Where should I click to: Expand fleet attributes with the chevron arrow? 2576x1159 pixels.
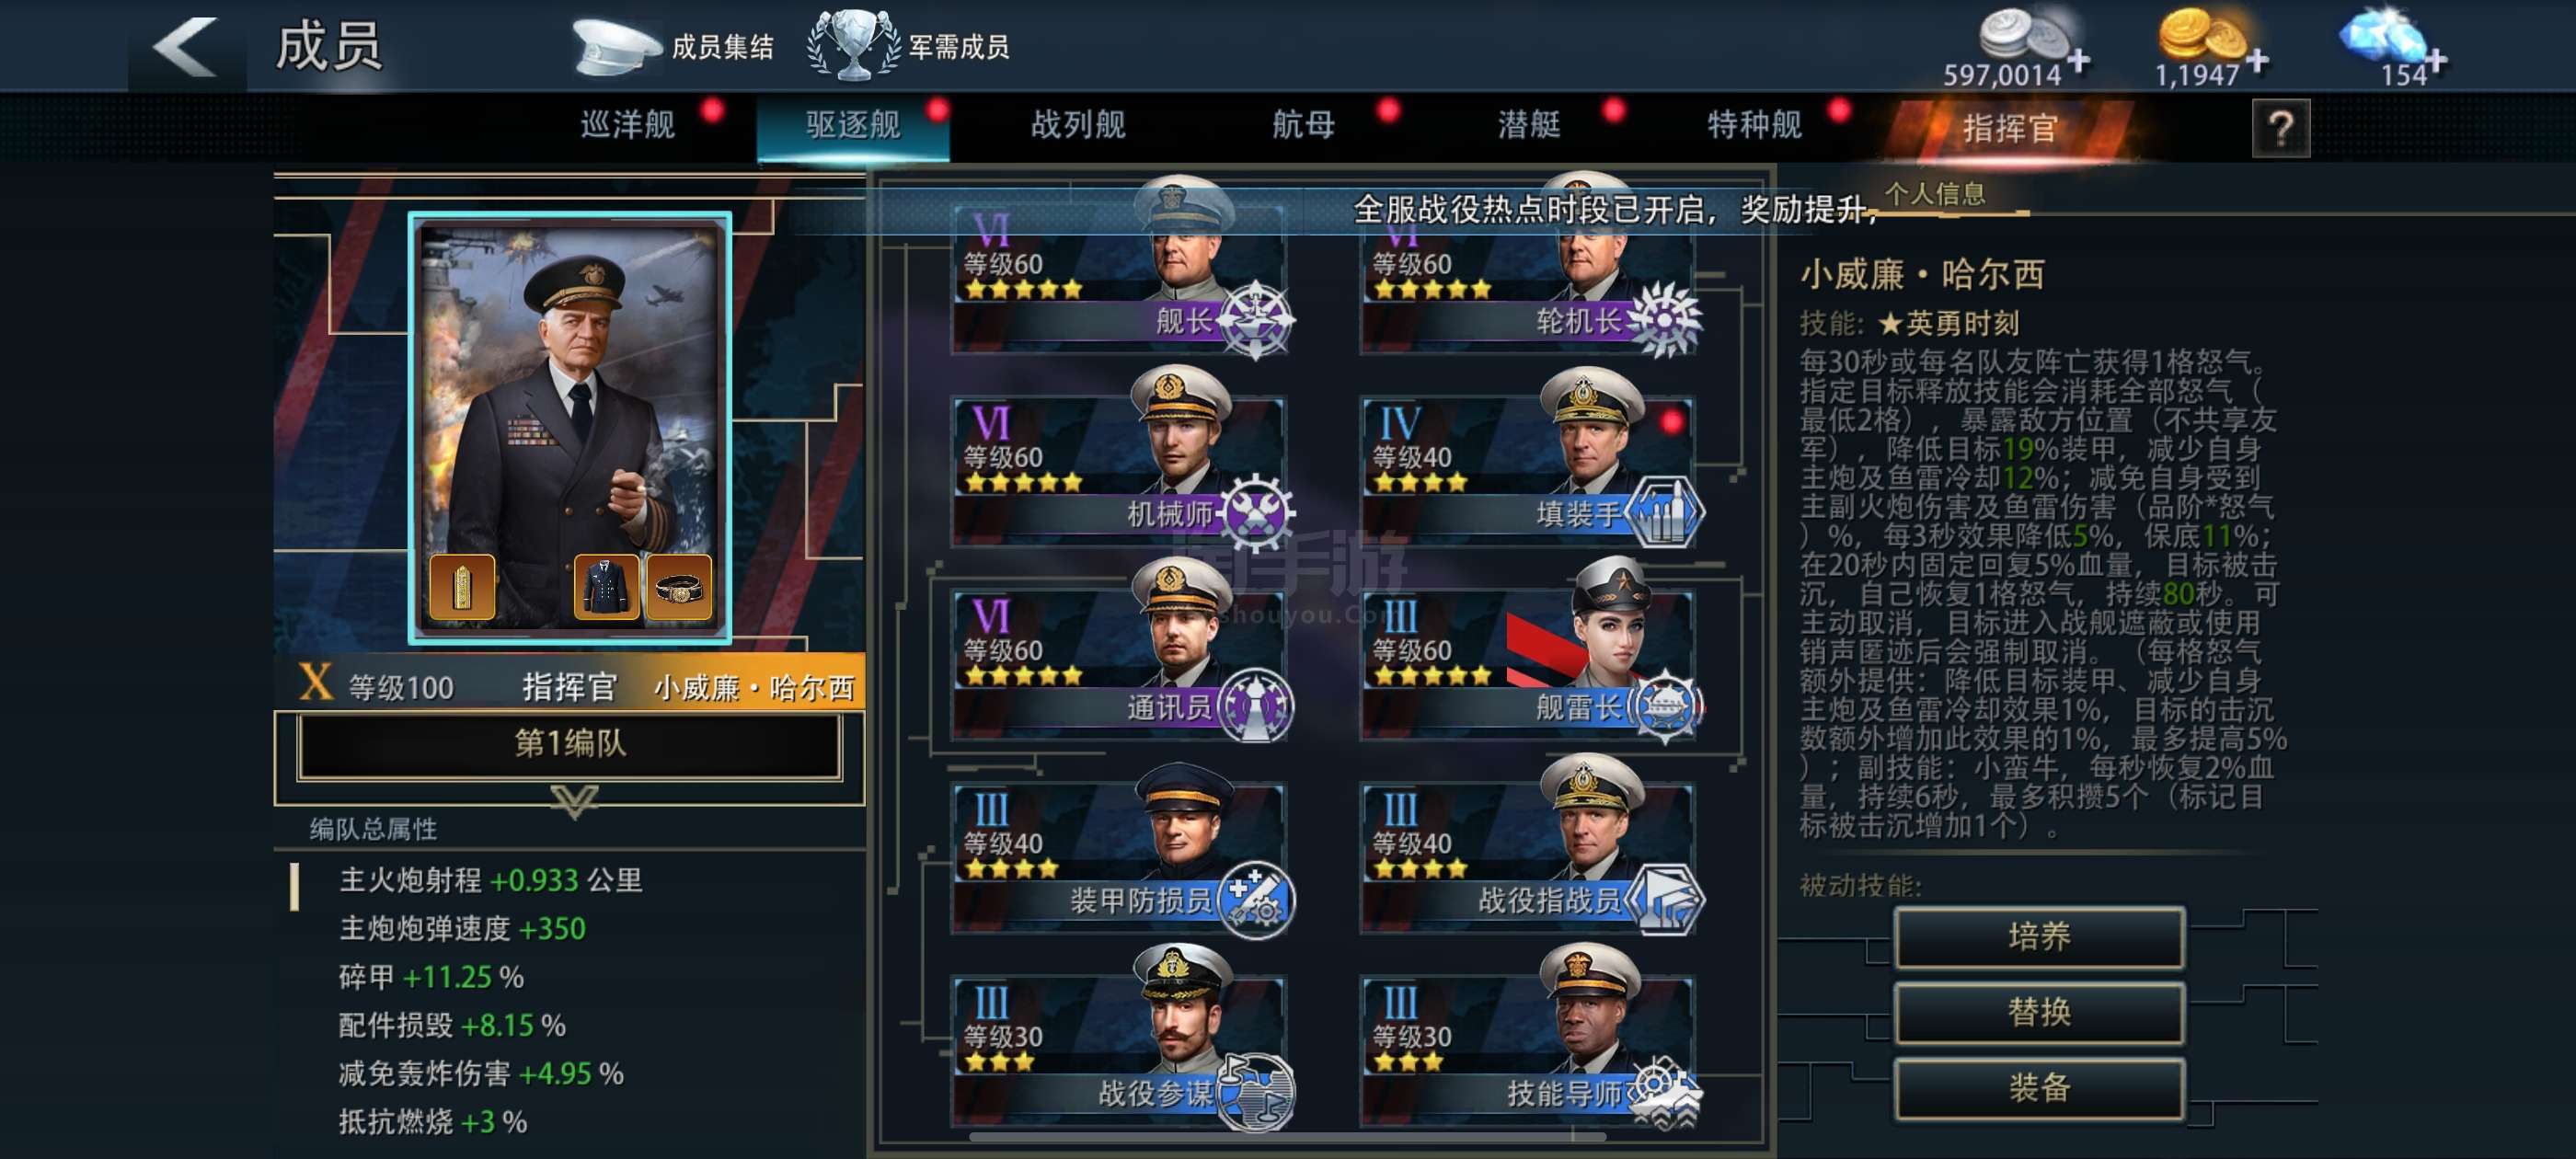(x=574, y=800)
